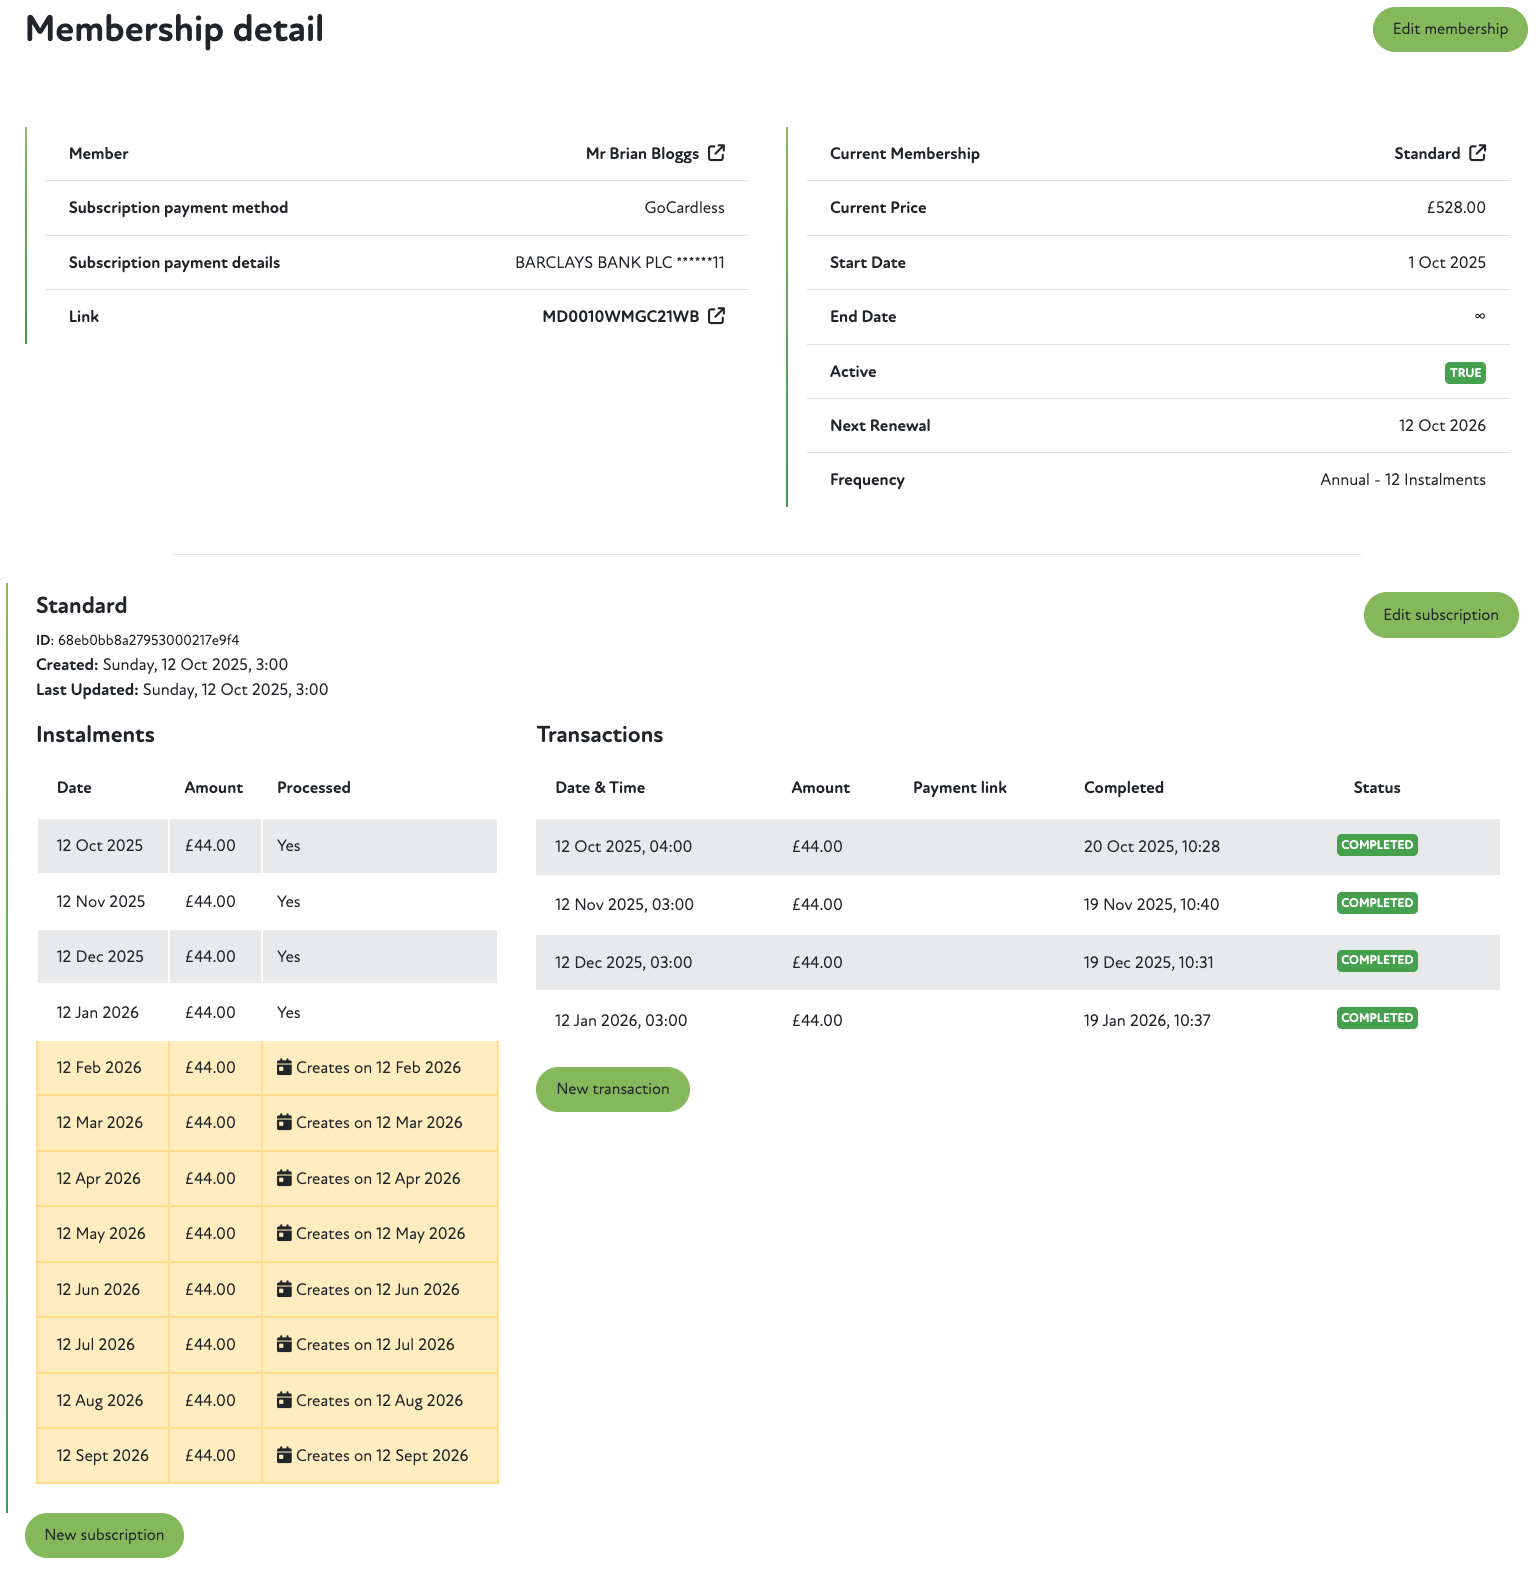
Task: Click calendar icon in 12 Apr 2026 instalment
Action: (x=284, y=1178)
